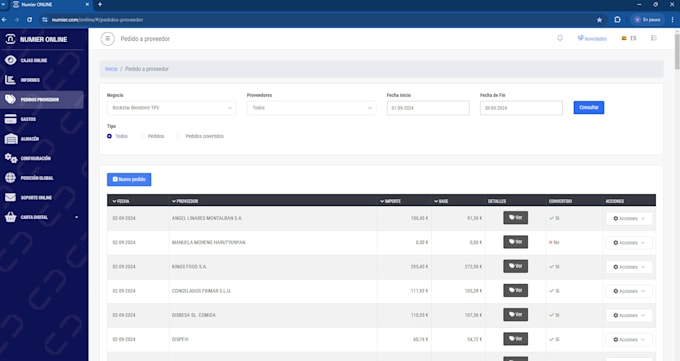
Task: Expand the Carta Digital submenu arrow
Action: pyautogui.click(x=77, y=217)
